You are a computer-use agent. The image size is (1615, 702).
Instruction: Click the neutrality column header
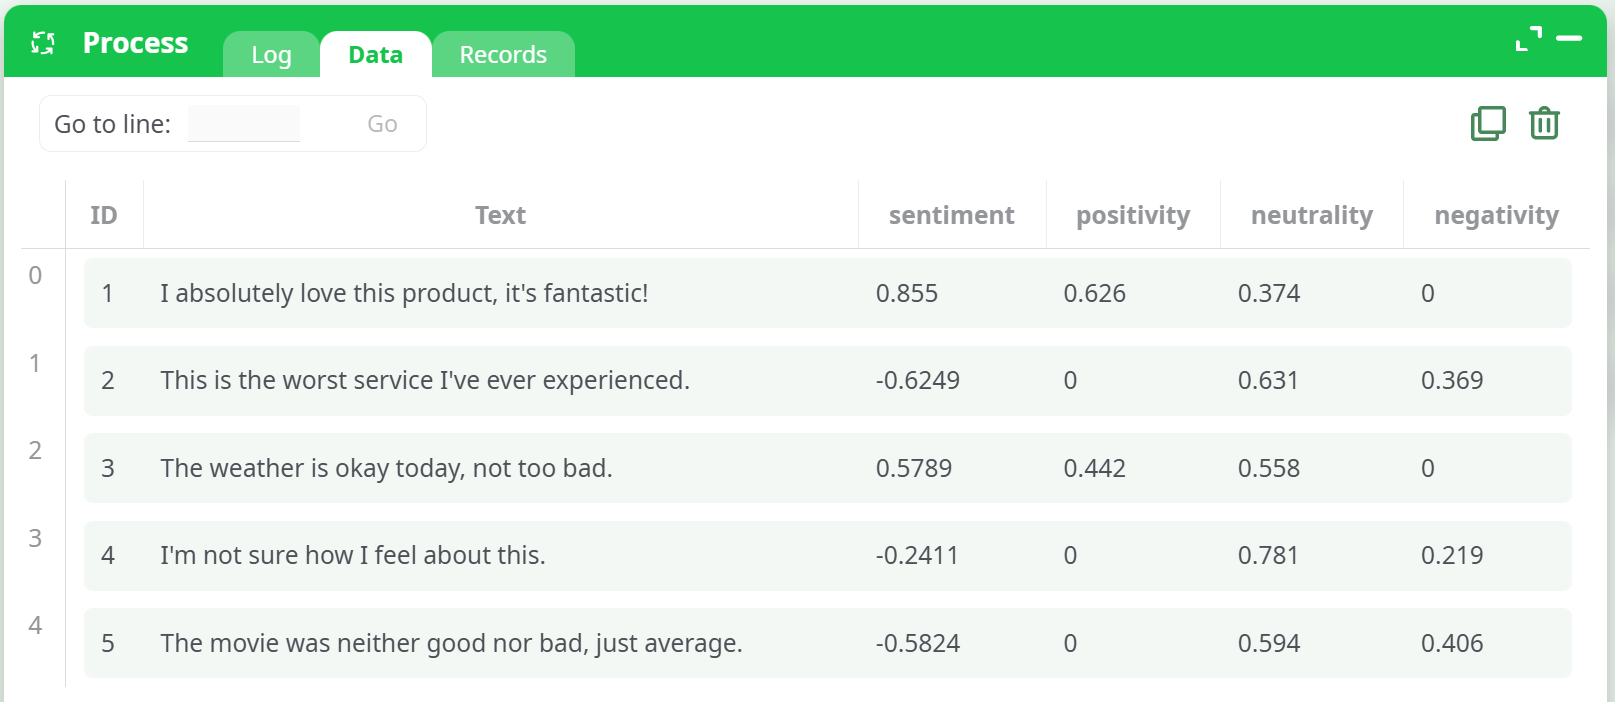[x=1311, y=214]
